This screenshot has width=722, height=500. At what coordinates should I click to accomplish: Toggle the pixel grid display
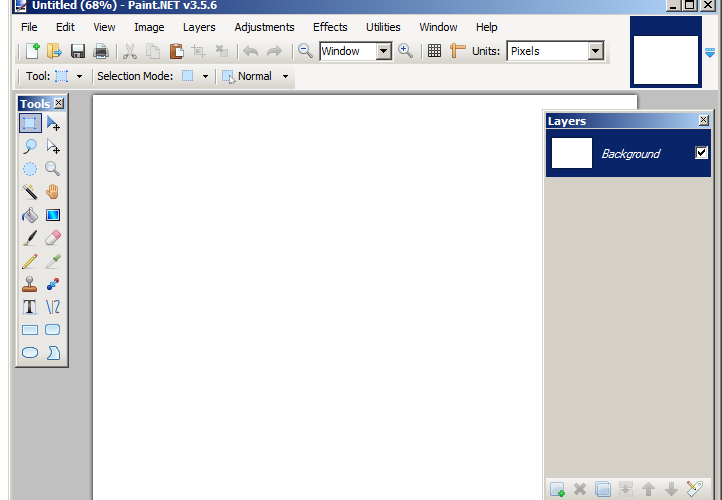(x=434, y=51)
